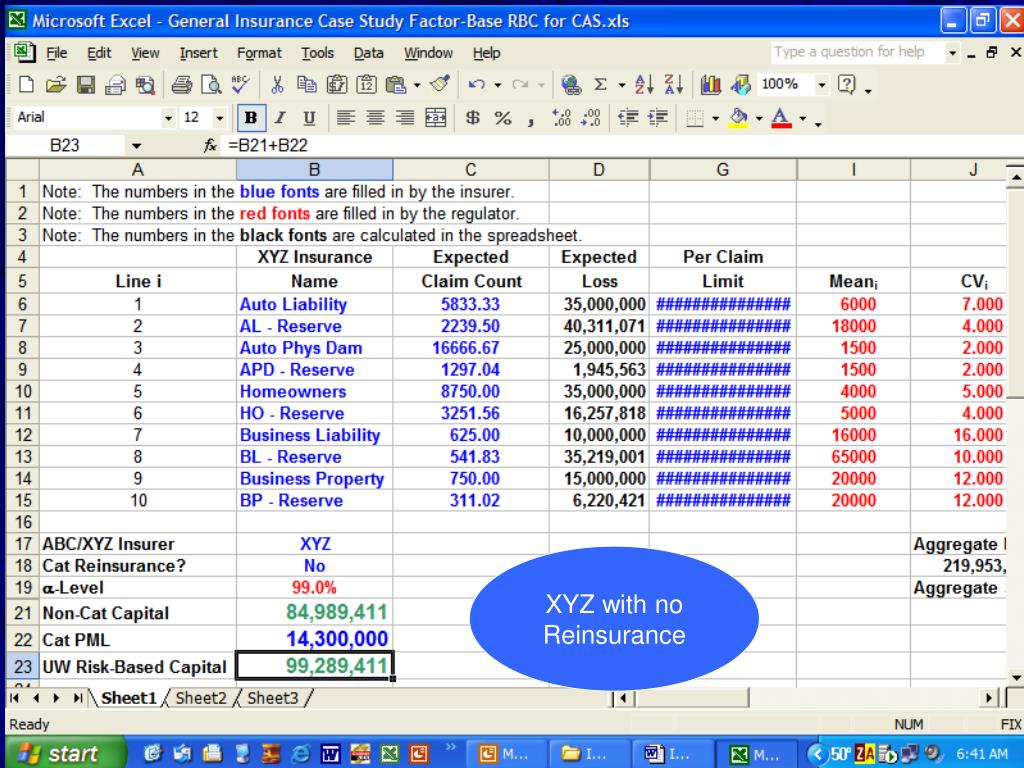This screenshot has width=1024, height=768.
Task: Expand the Name Box dropdown arrow
Action: [x=136, y=146]
